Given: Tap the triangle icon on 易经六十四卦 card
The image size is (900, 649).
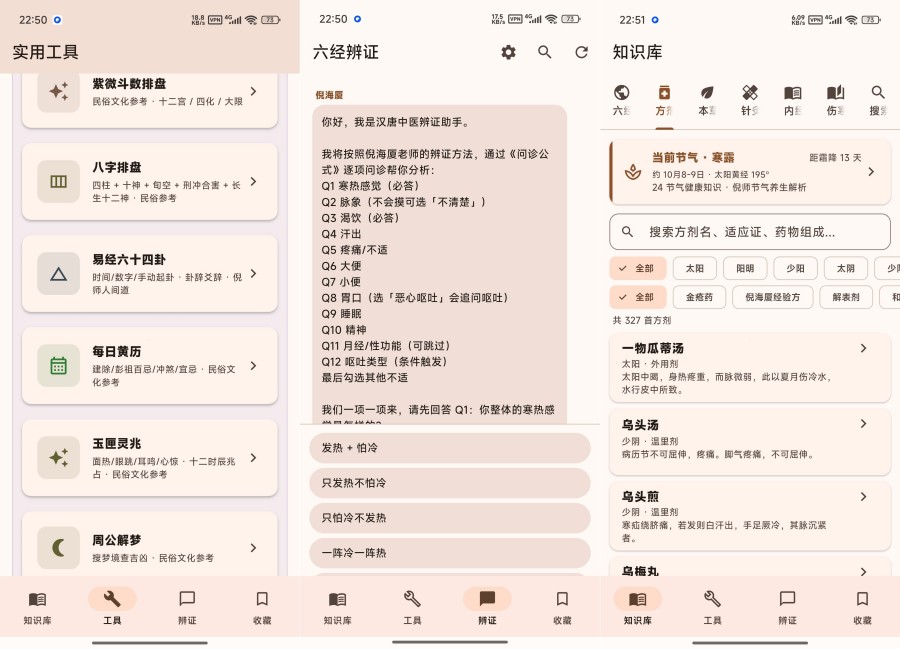Looking at the screenshot, I should pyautogui.click(x=59, y=274).
